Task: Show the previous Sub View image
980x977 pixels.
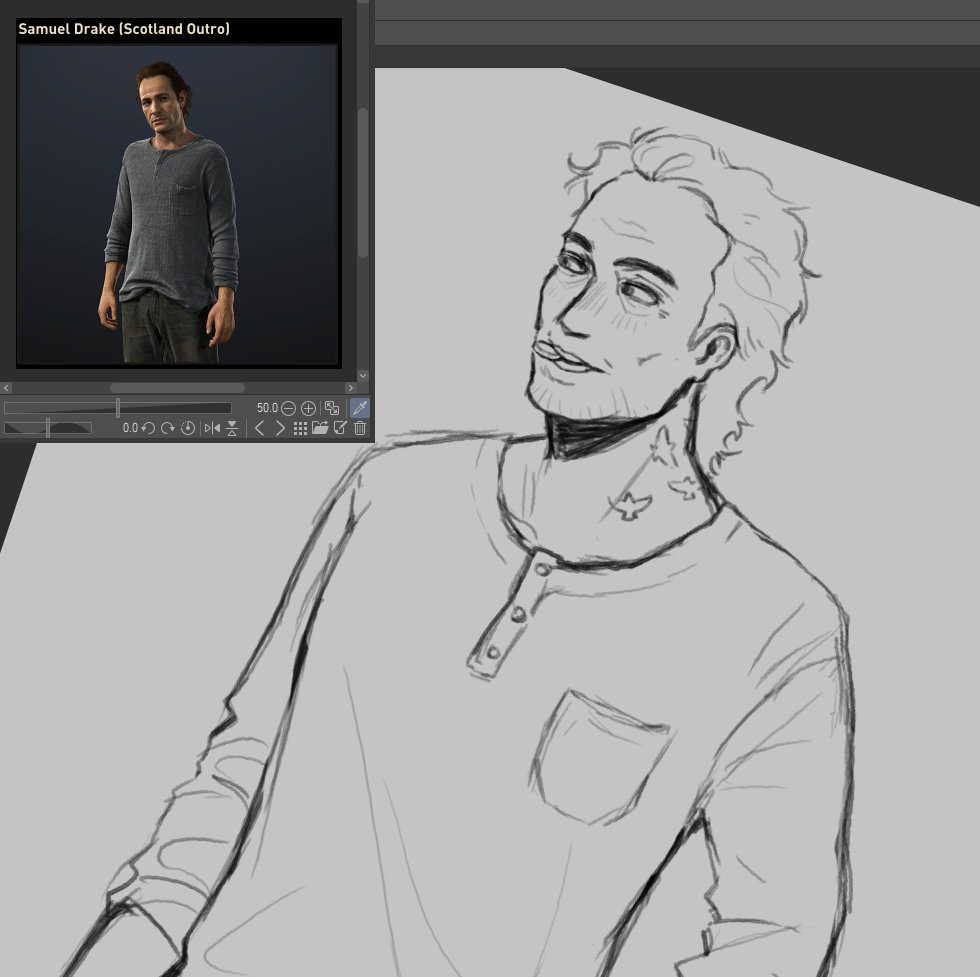Action: click(x=260, y=428)
